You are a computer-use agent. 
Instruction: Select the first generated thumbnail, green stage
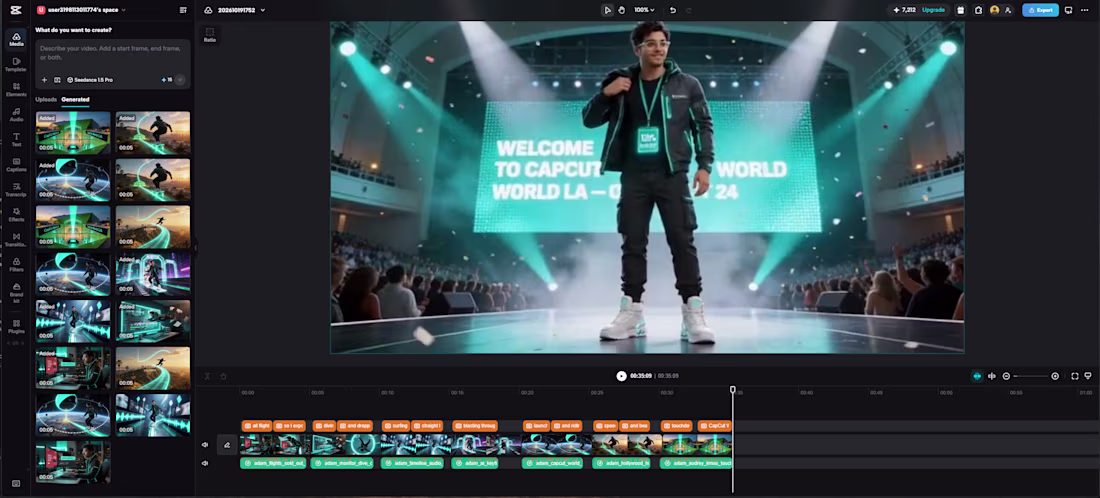pos(73,133)
